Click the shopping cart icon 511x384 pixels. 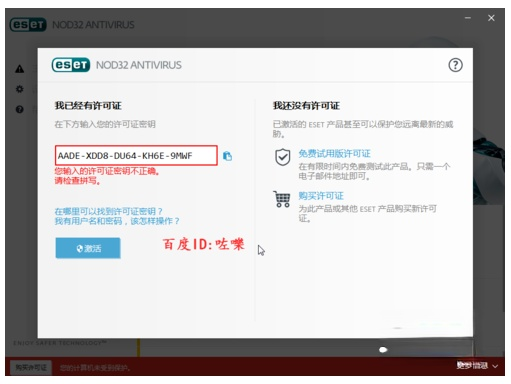pos(282,199)
